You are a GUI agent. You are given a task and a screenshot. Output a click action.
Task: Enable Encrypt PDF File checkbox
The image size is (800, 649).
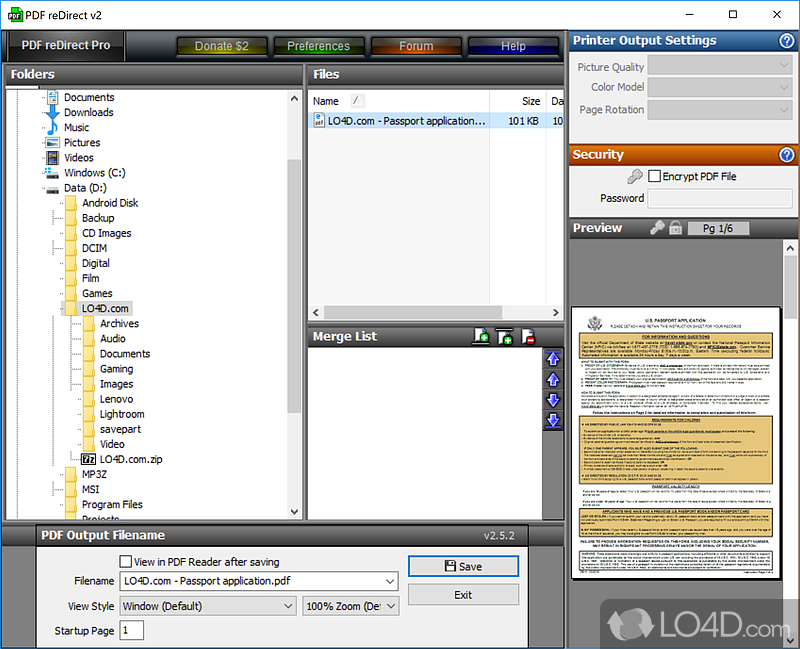654,176
